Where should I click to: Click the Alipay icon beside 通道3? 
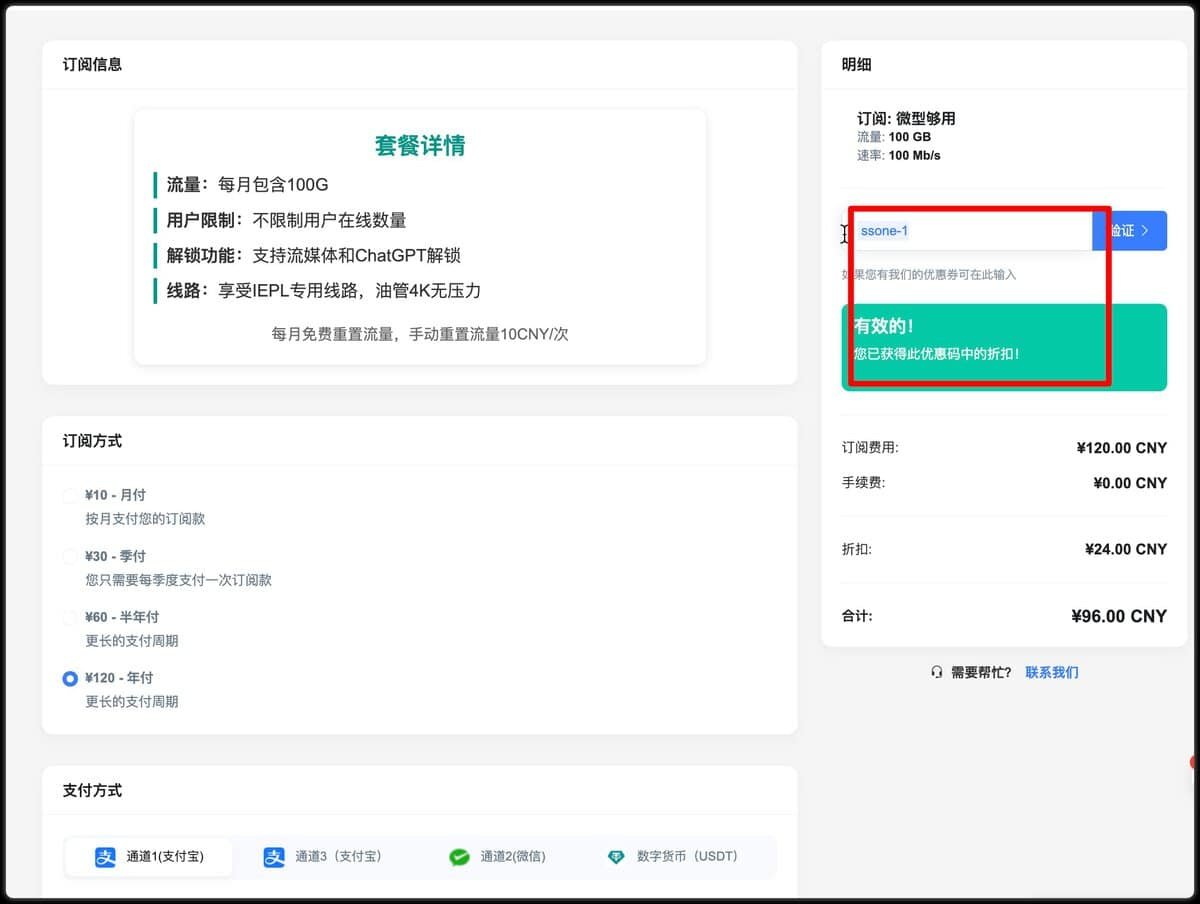(x=273, y=857)
